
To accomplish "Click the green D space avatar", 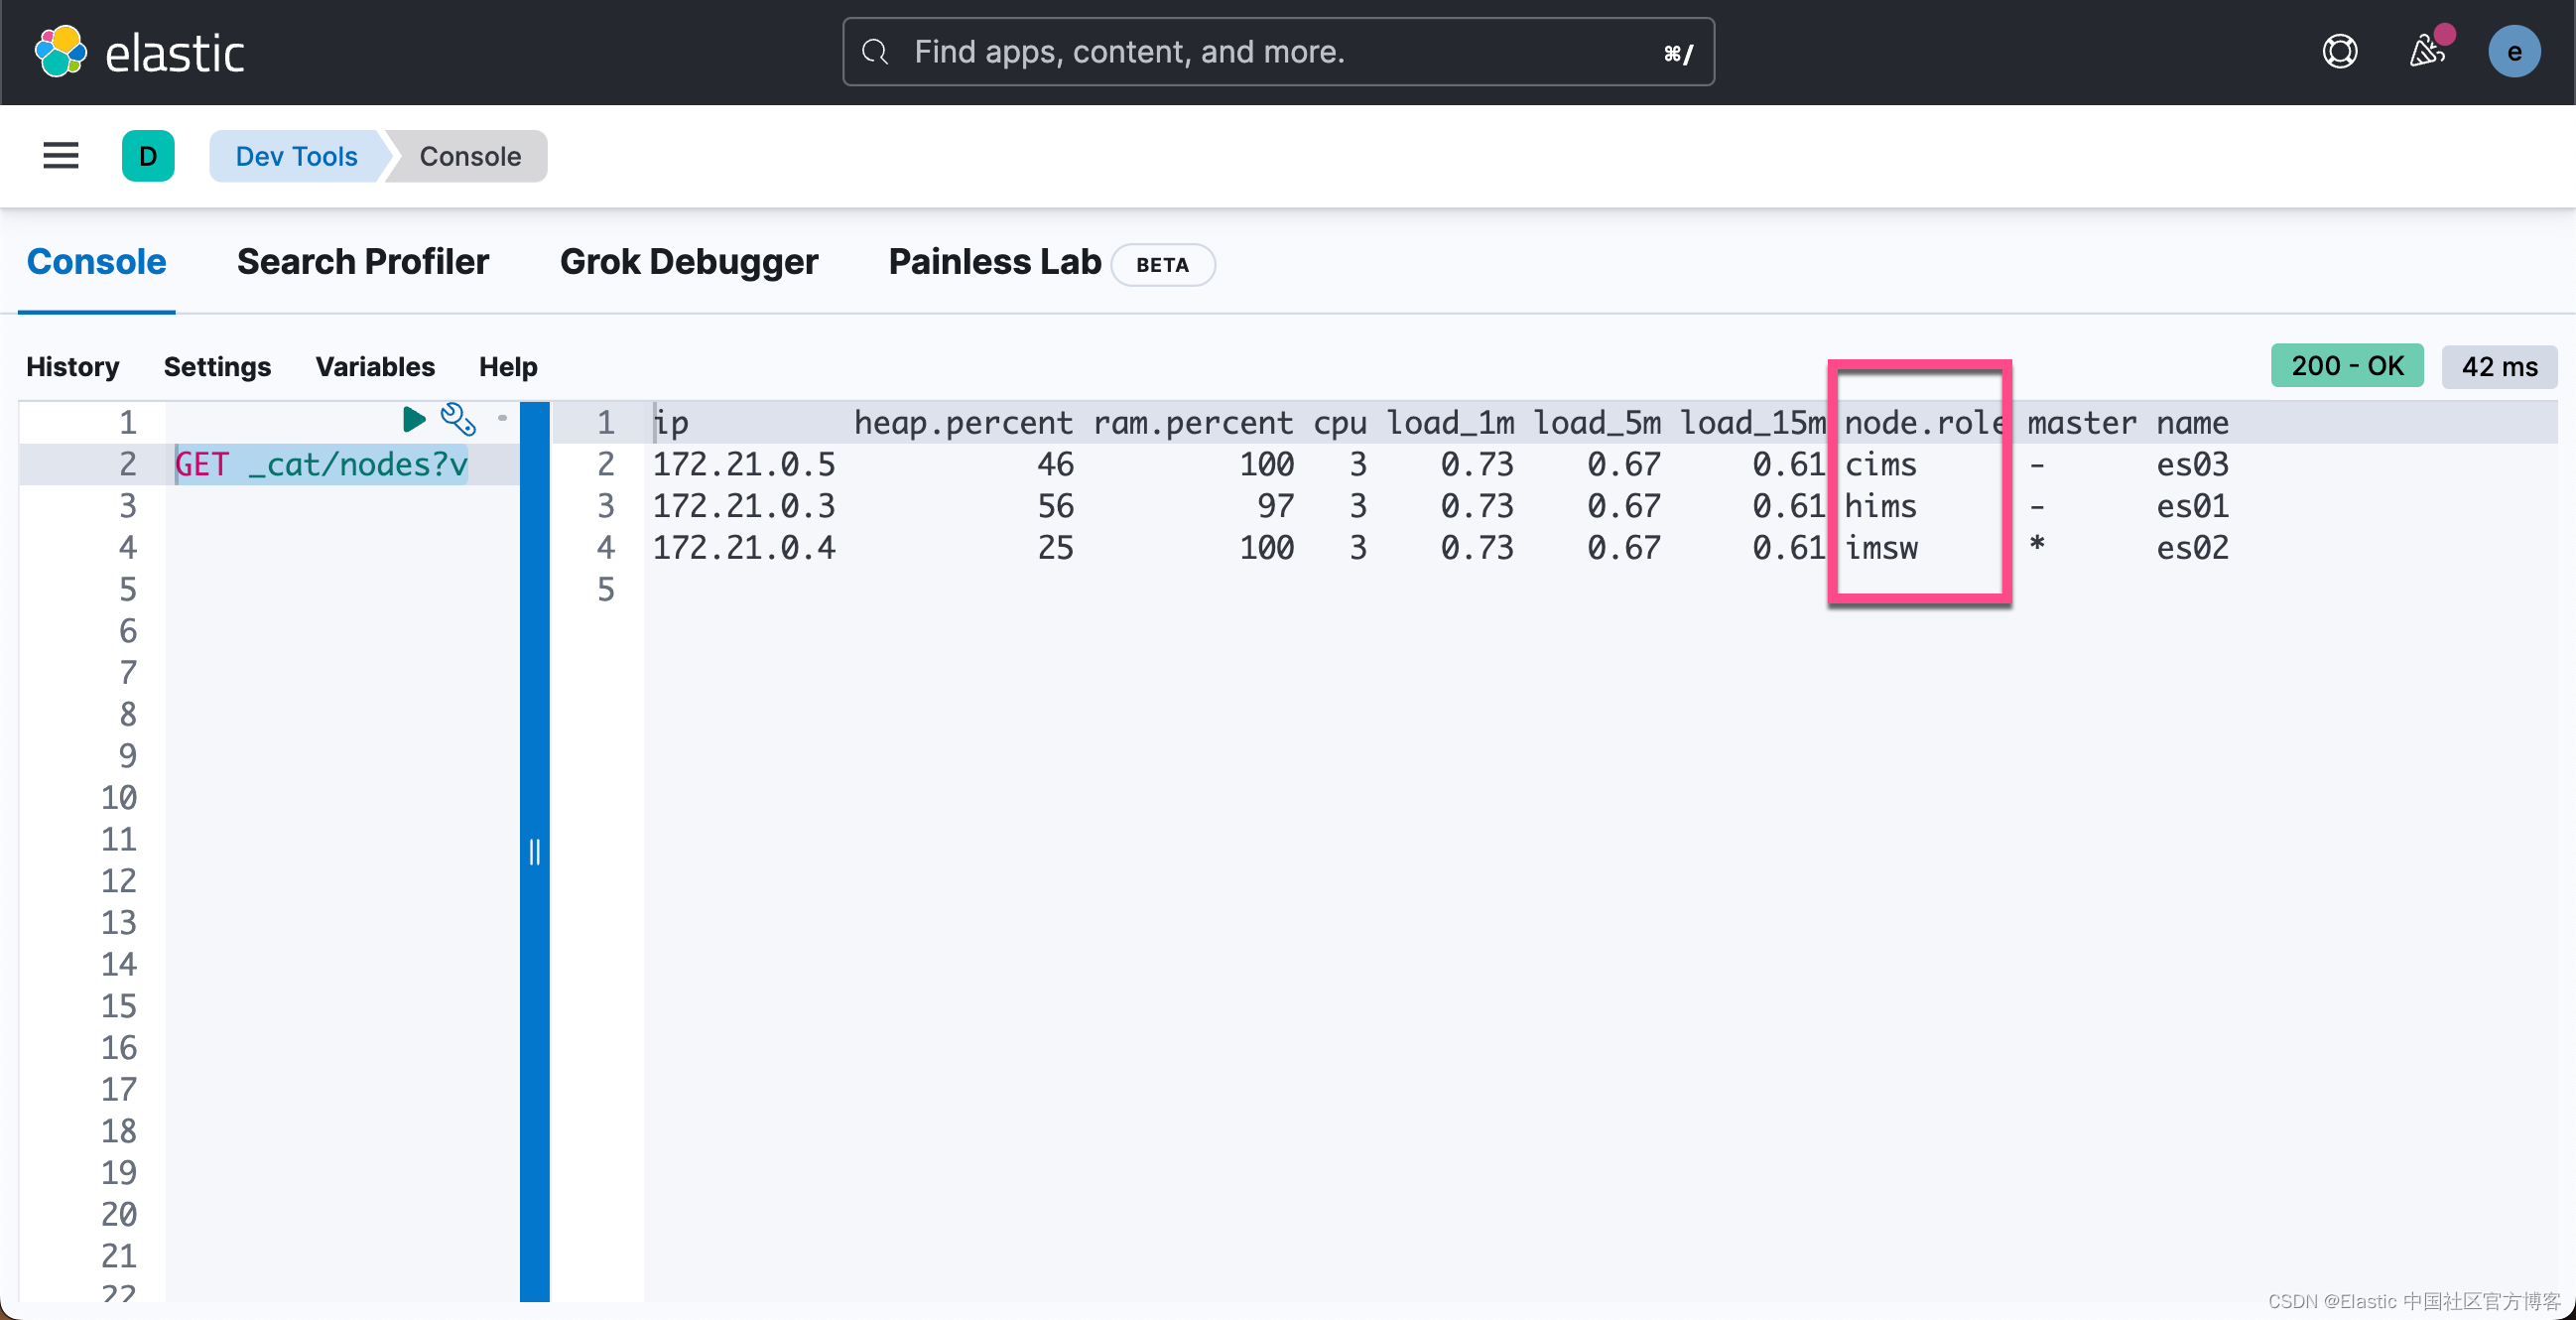I will [148, 156].
